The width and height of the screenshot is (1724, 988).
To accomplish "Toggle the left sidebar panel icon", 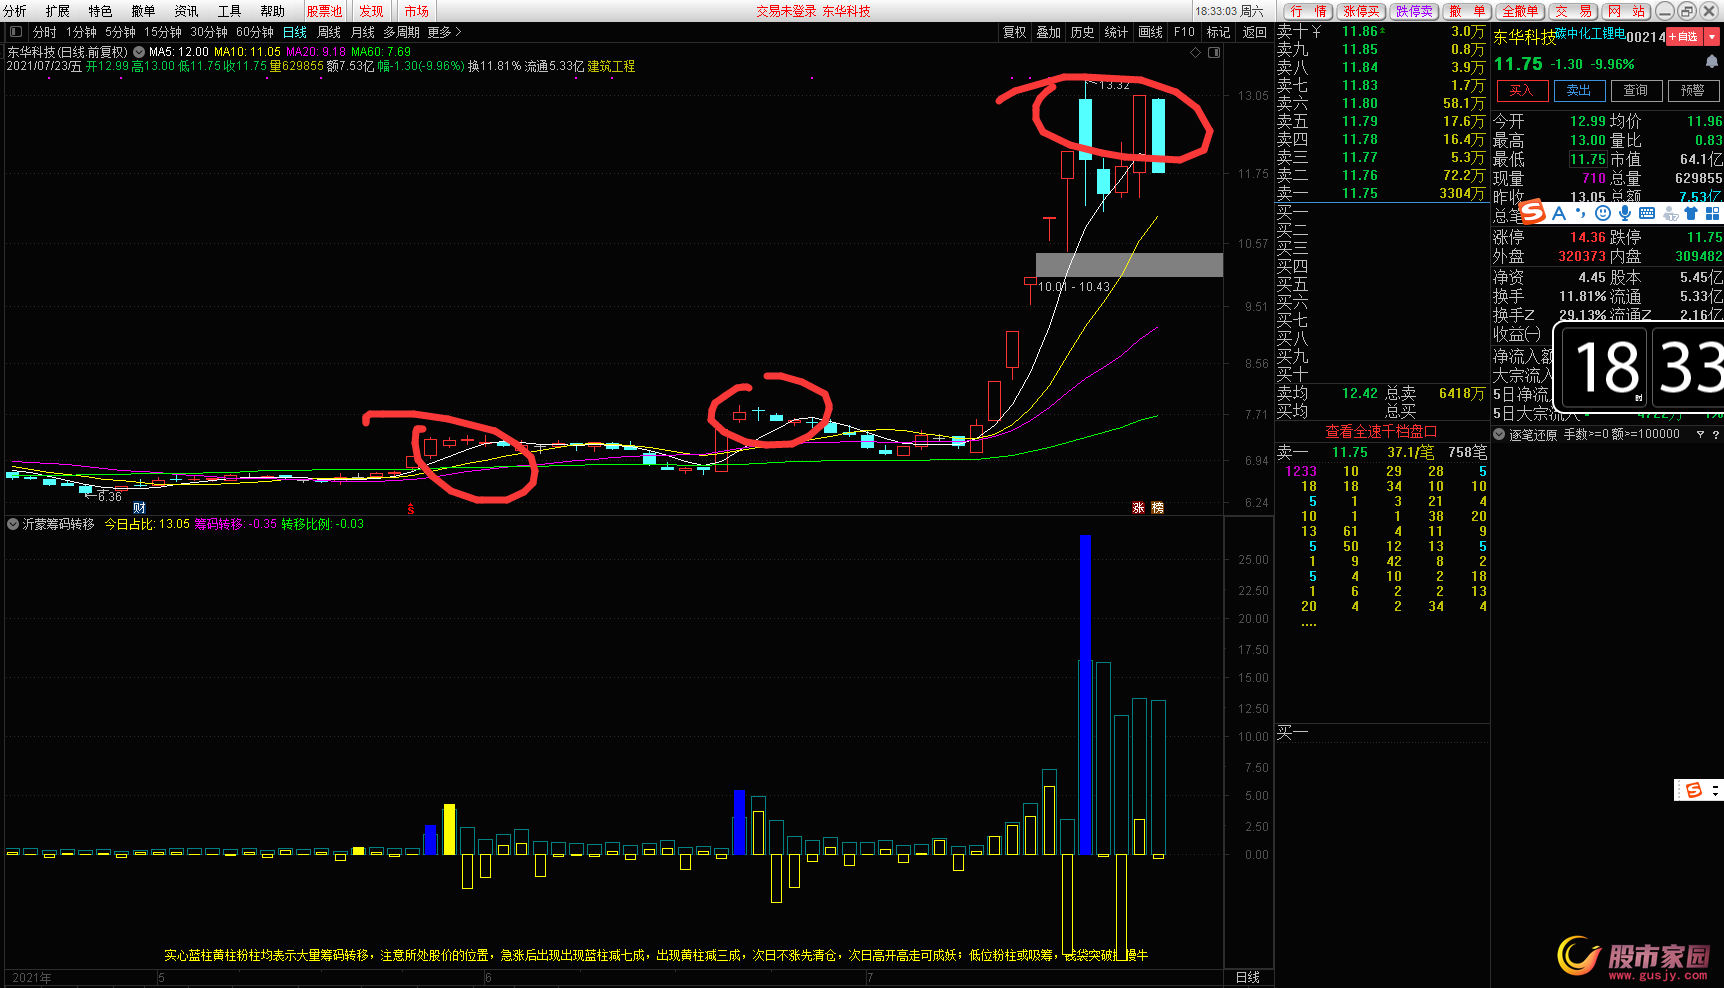I will click(x=16, y=32).
